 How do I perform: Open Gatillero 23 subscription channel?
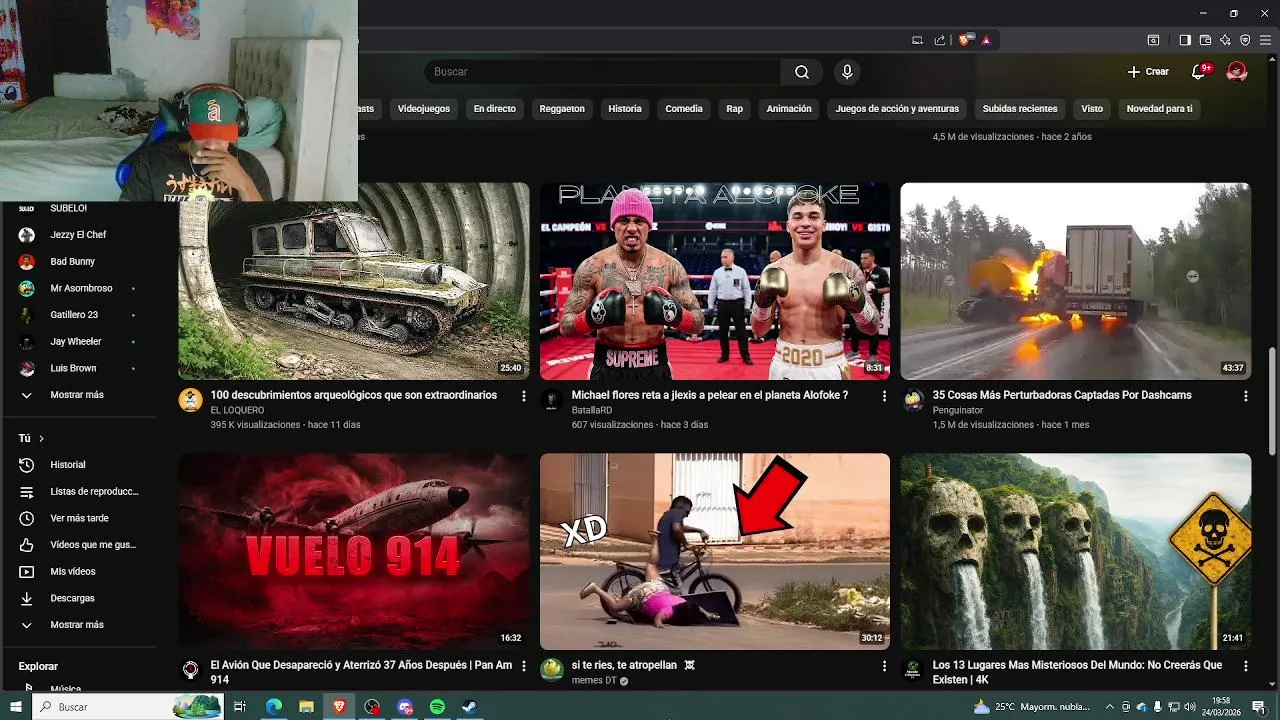tap(76, 315)
